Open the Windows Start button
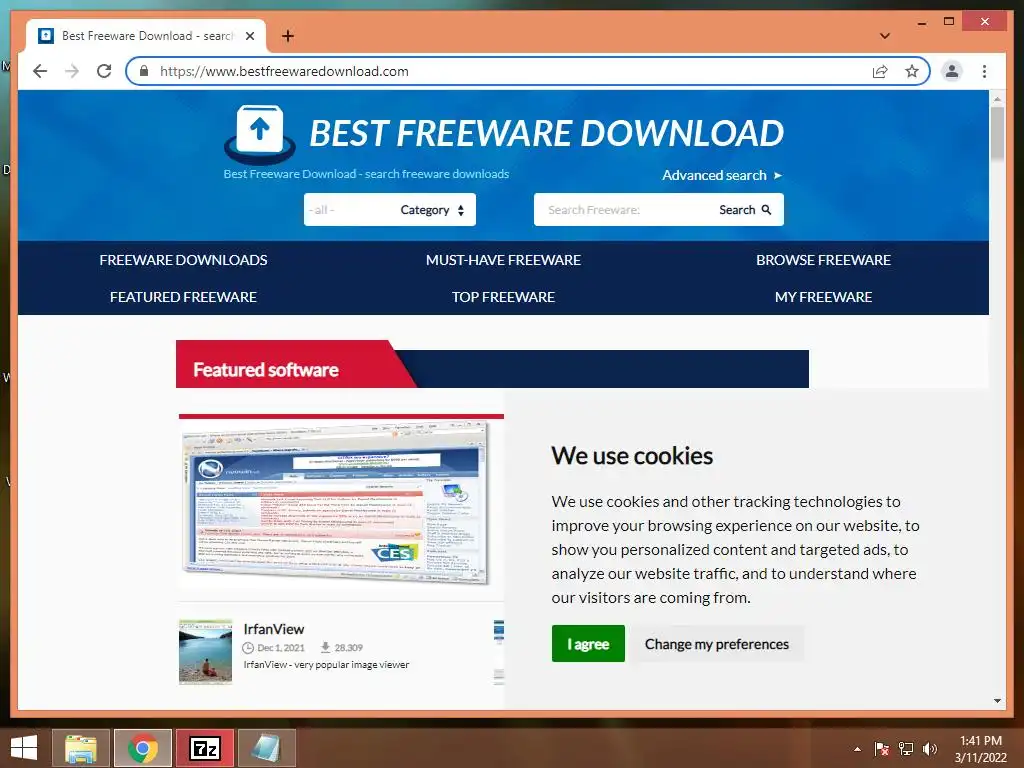Viewport: 1024px width, 768px height. pyautogui.click(x=24, y=748)
